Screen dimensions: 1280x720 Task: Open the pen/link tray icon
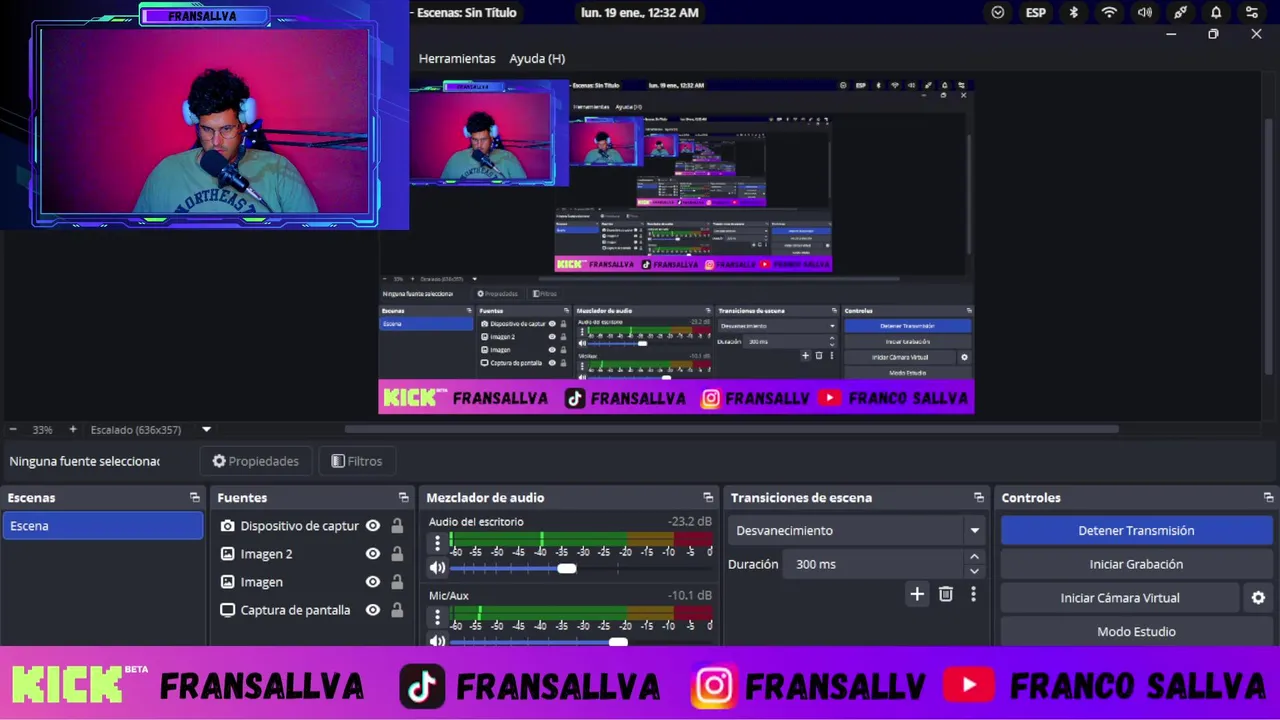(1181, 13)
